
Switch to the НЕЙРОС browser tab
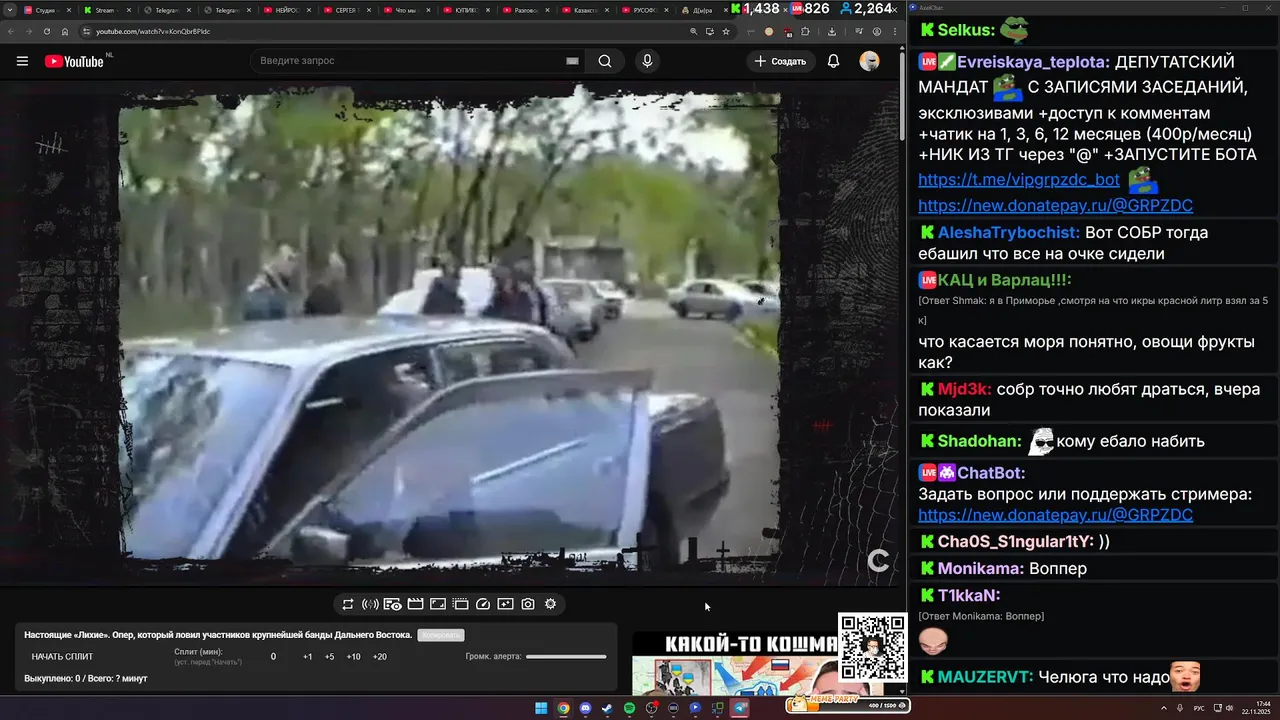coord(285,10)
